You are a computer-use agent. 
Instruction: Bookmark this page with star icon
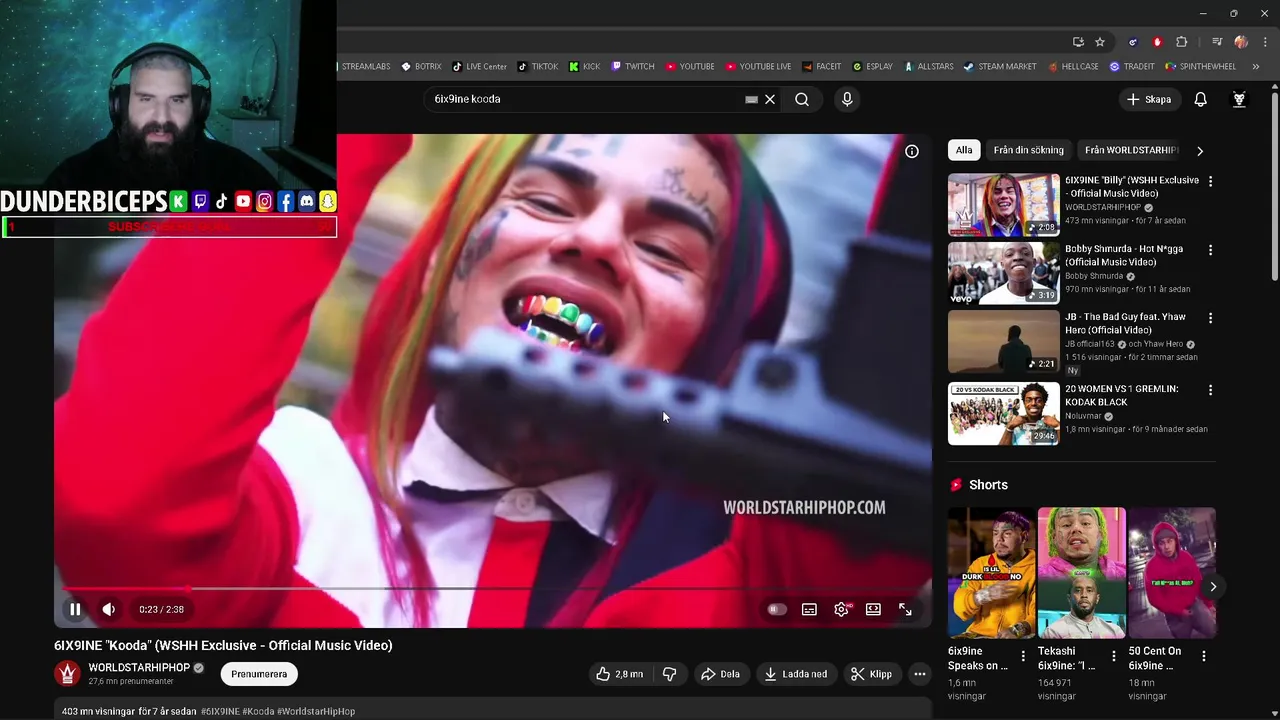pos(1100,42)
